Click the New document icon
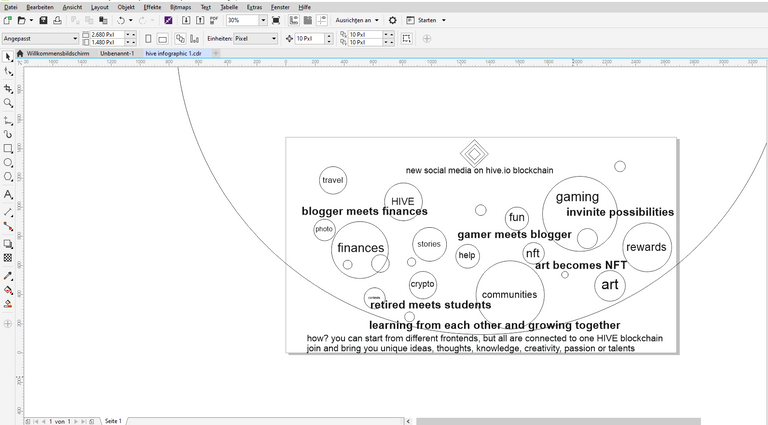 point(7,20)
